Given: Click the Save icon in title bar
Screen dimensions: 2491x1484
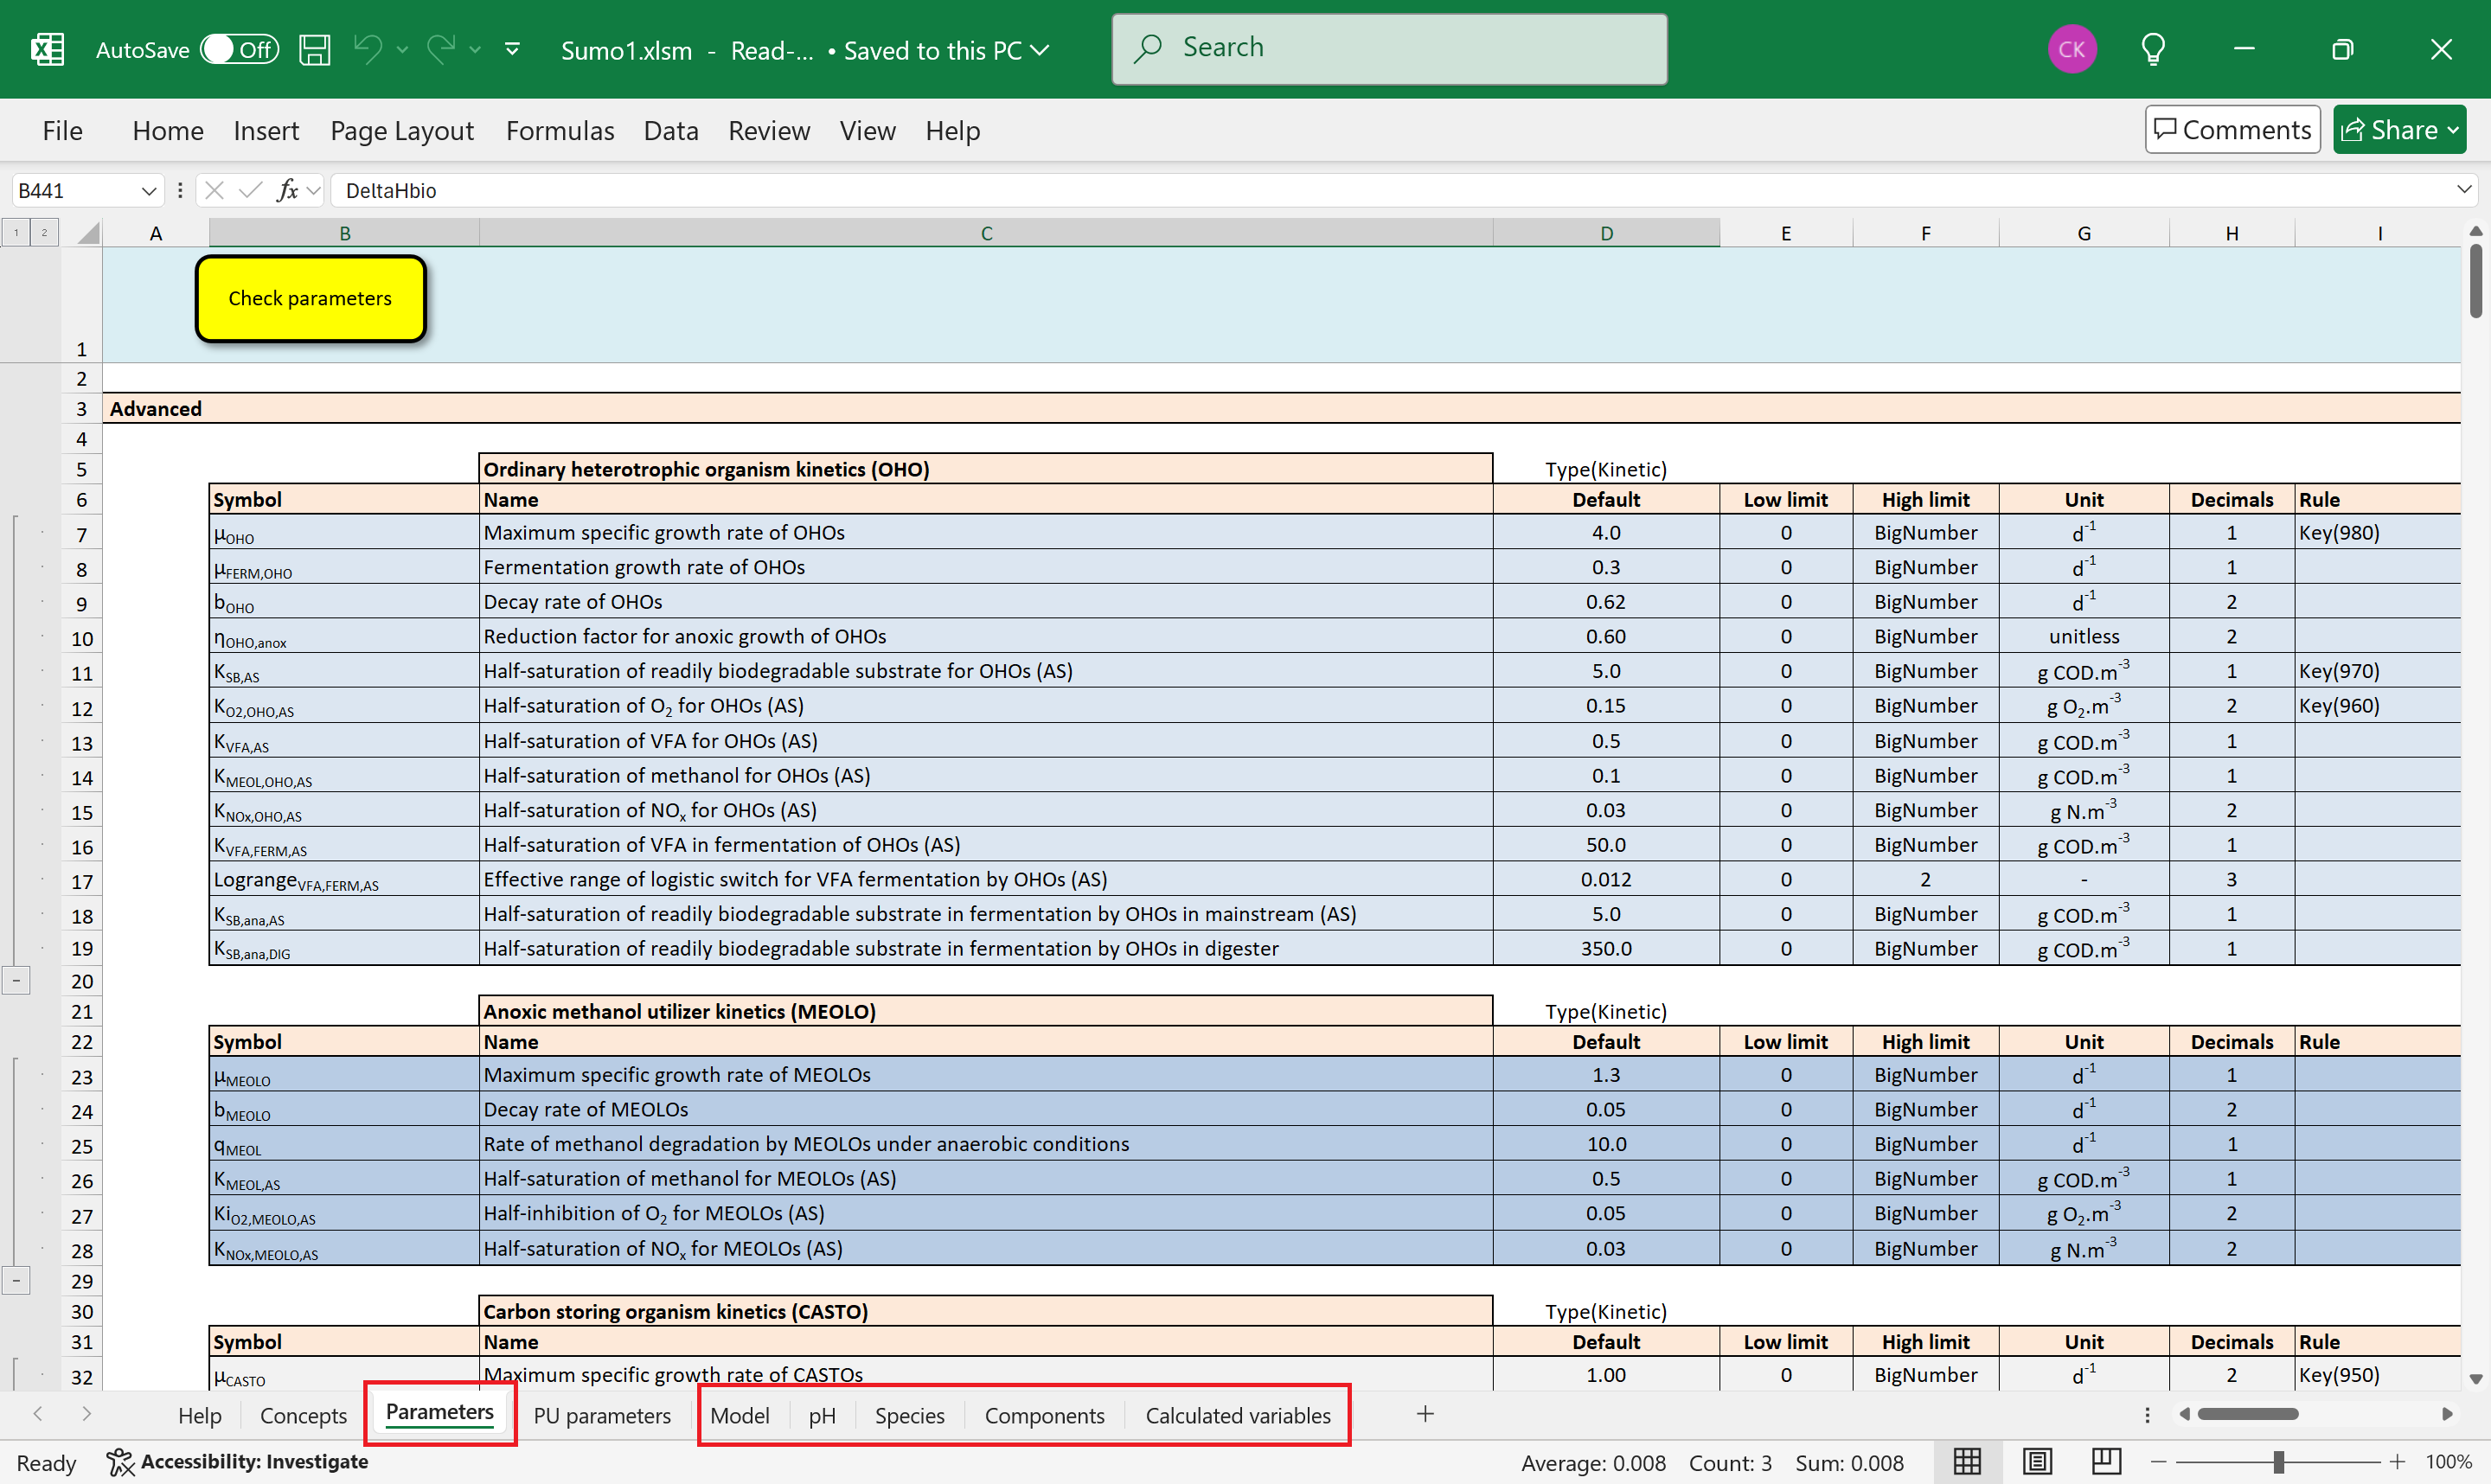Looking at the screenshot, I should 314,49.
